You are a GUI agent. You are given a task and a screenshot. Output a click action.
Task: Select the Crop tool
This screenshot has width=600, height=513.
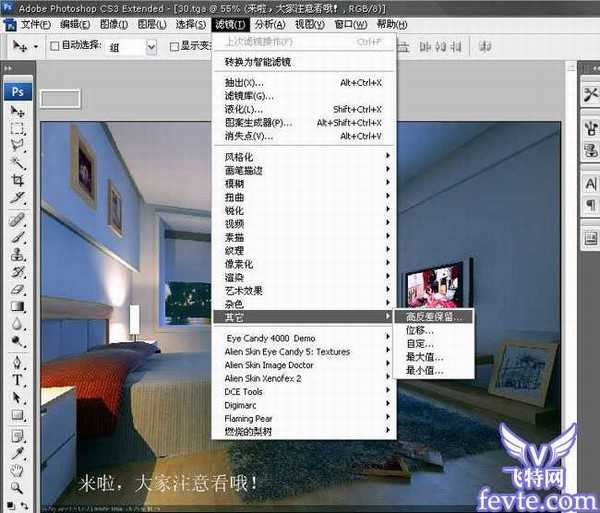[x=18, y=180]
